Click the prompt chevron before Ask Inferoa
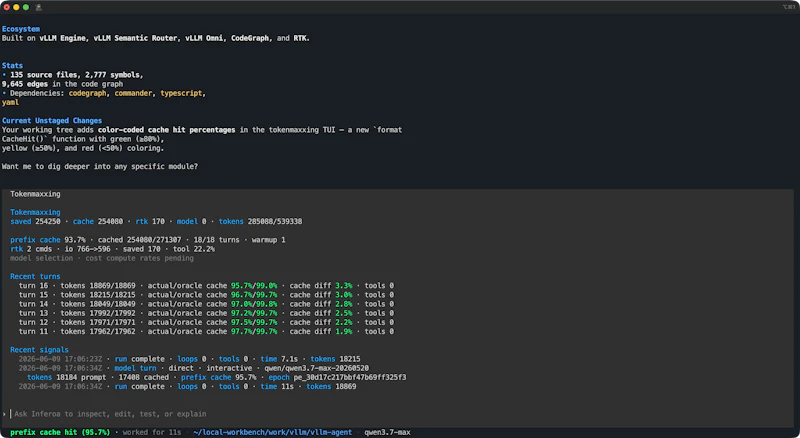This screenshot has height=438, width=800. point(4,414)
